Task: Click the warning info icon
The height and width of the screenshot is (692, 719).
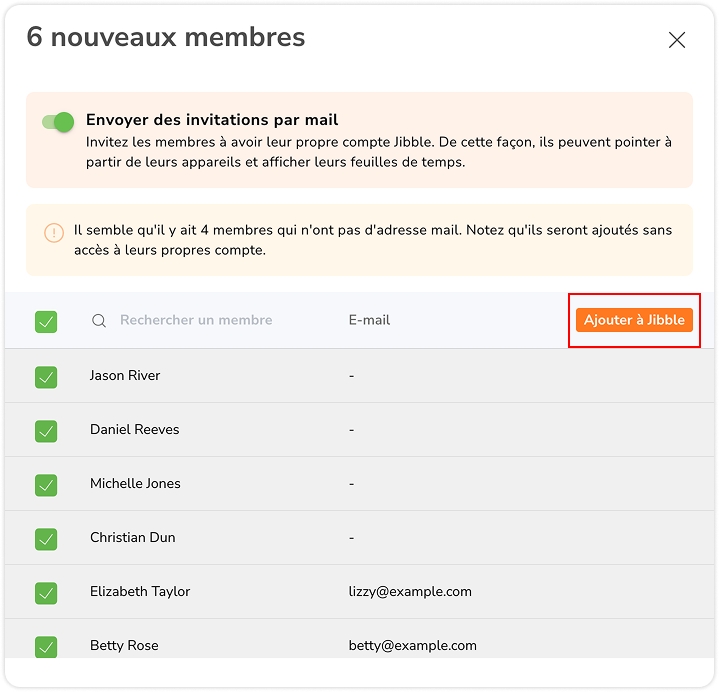Action: click(54, 233)
